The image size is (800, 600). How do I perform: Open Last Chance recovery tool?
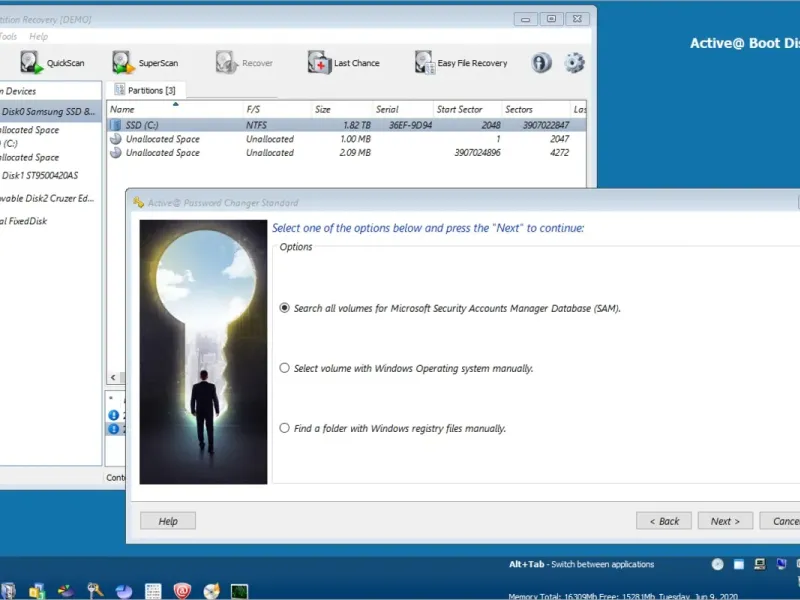344,63
